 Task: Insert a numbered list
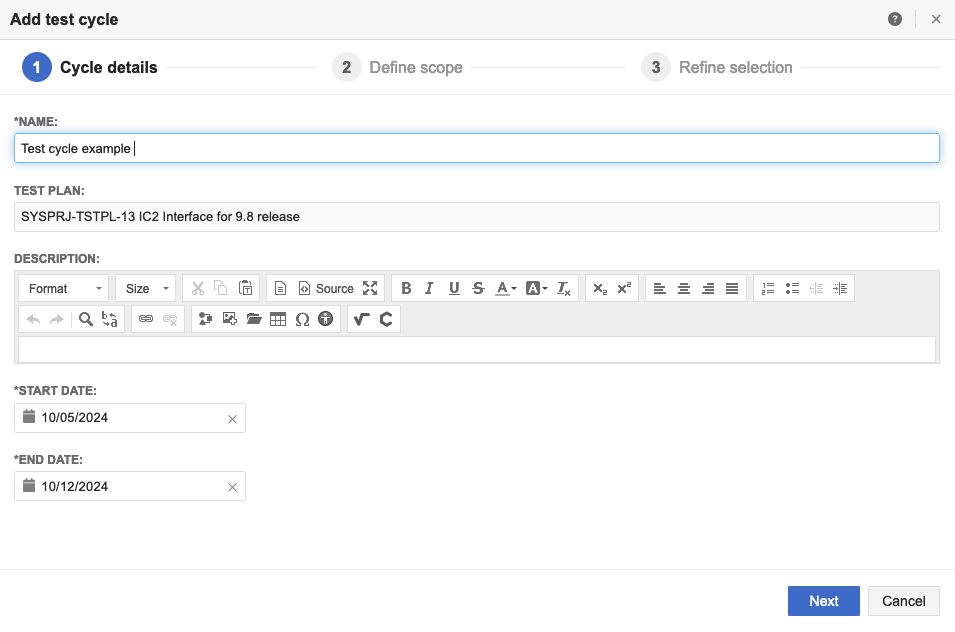point(768,288)
